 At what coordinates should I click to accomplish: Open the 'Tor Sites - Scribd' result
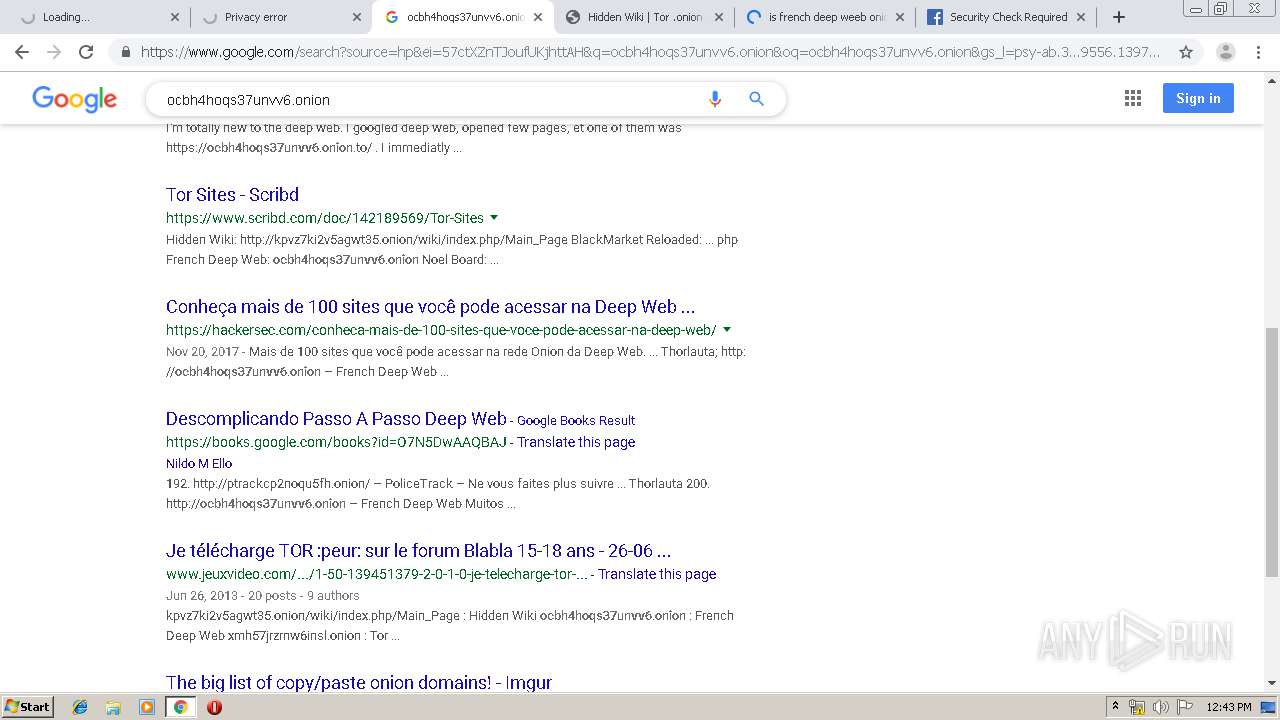[232, 194]
